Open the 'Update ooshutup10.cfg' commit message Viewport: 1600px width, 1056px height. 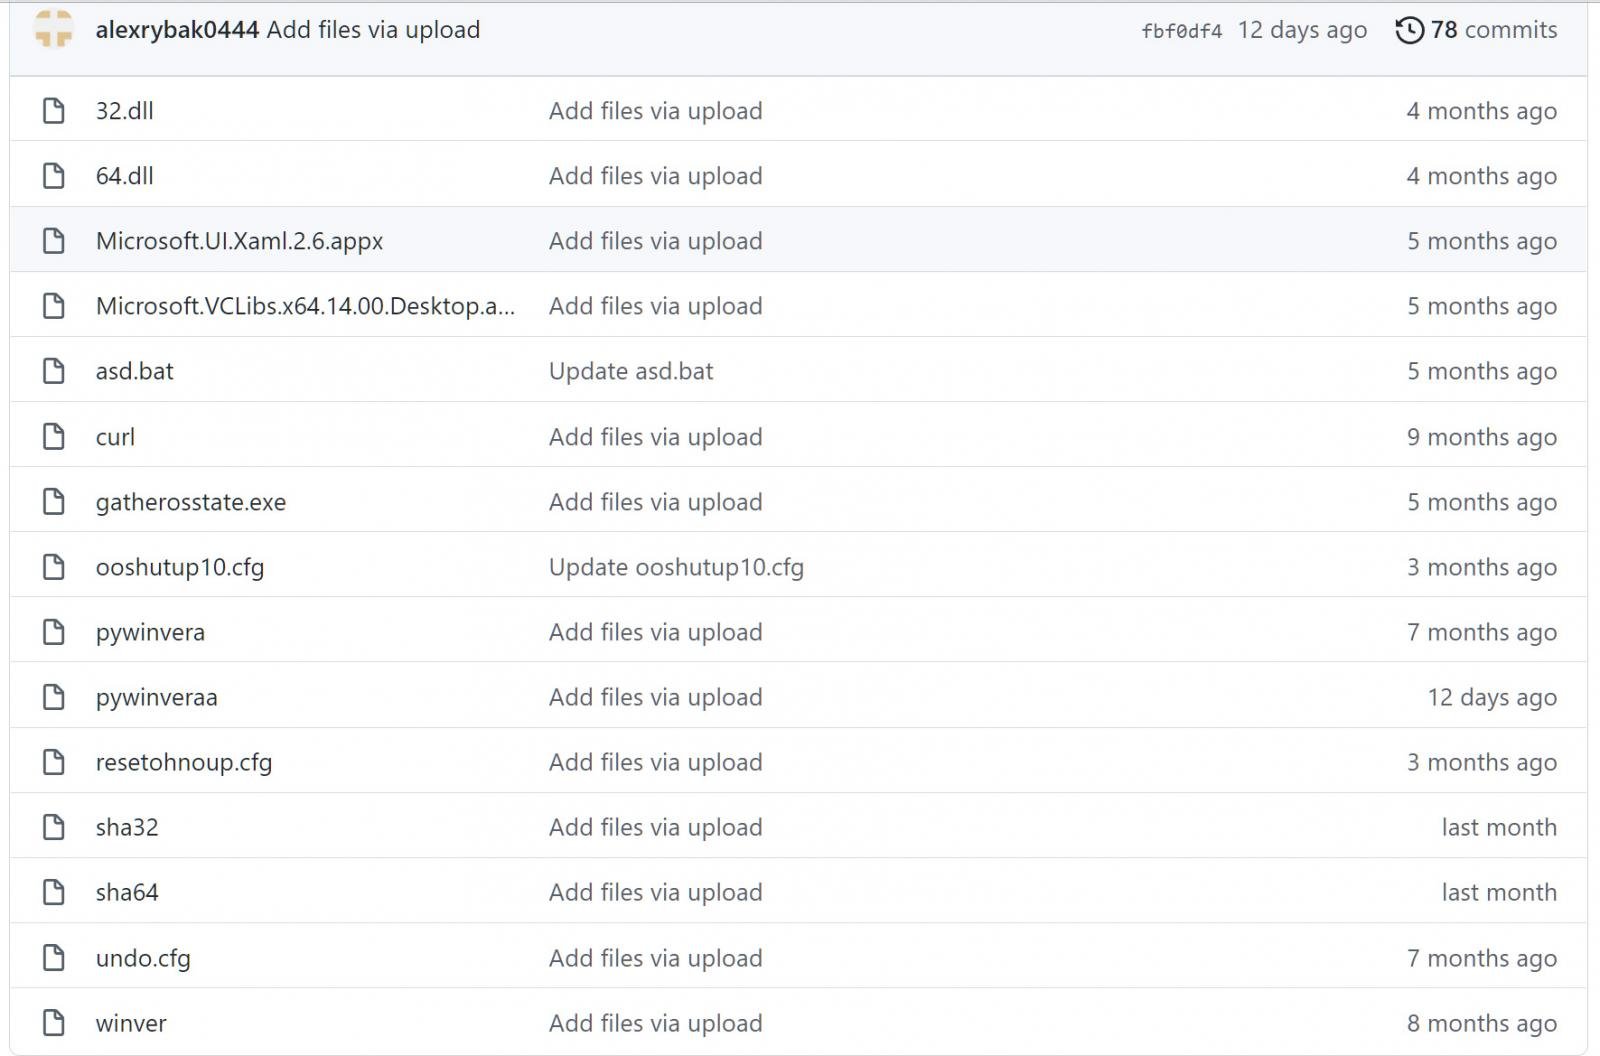tap(676, 567)
